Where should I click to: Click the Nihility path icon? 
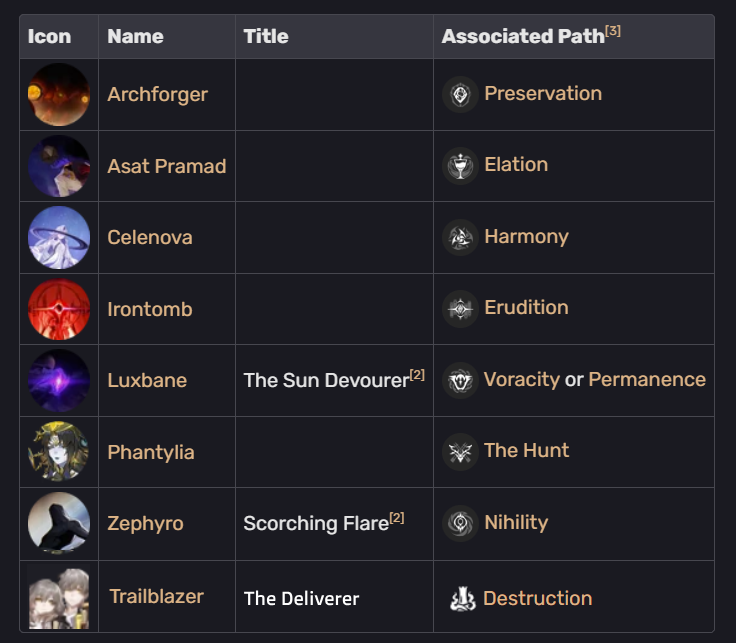[x=460, y=523]
